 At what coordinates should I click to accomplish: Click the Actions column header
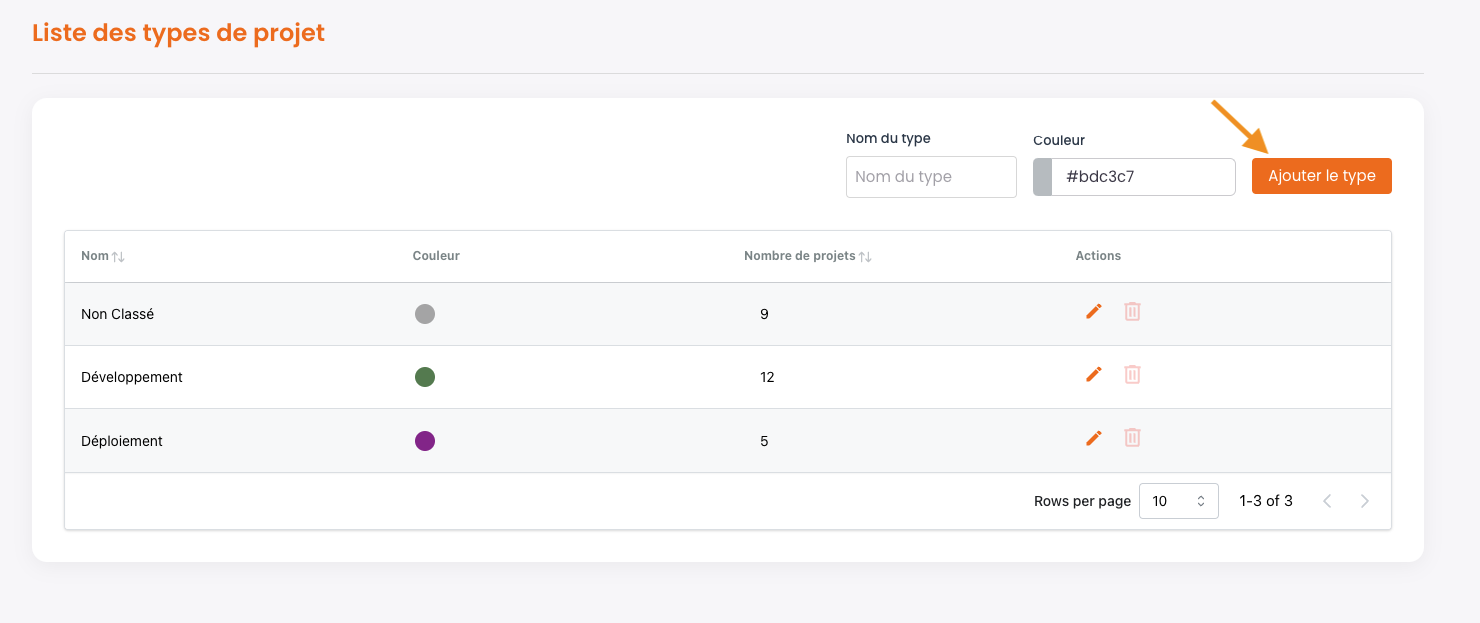[1098, 256]
